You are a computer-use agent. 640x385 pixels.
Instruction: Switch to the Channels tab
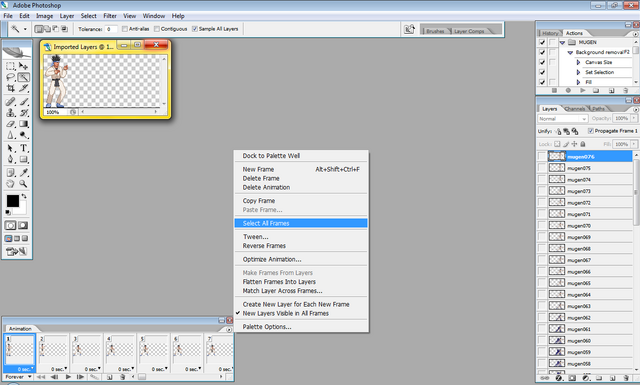575,109
